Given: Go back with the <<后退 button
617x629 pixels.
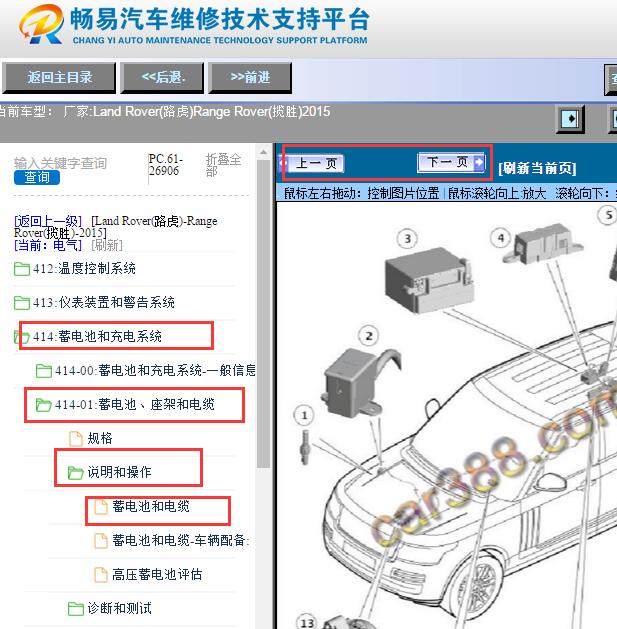Looking at the screenshot, I should (162, 77).
